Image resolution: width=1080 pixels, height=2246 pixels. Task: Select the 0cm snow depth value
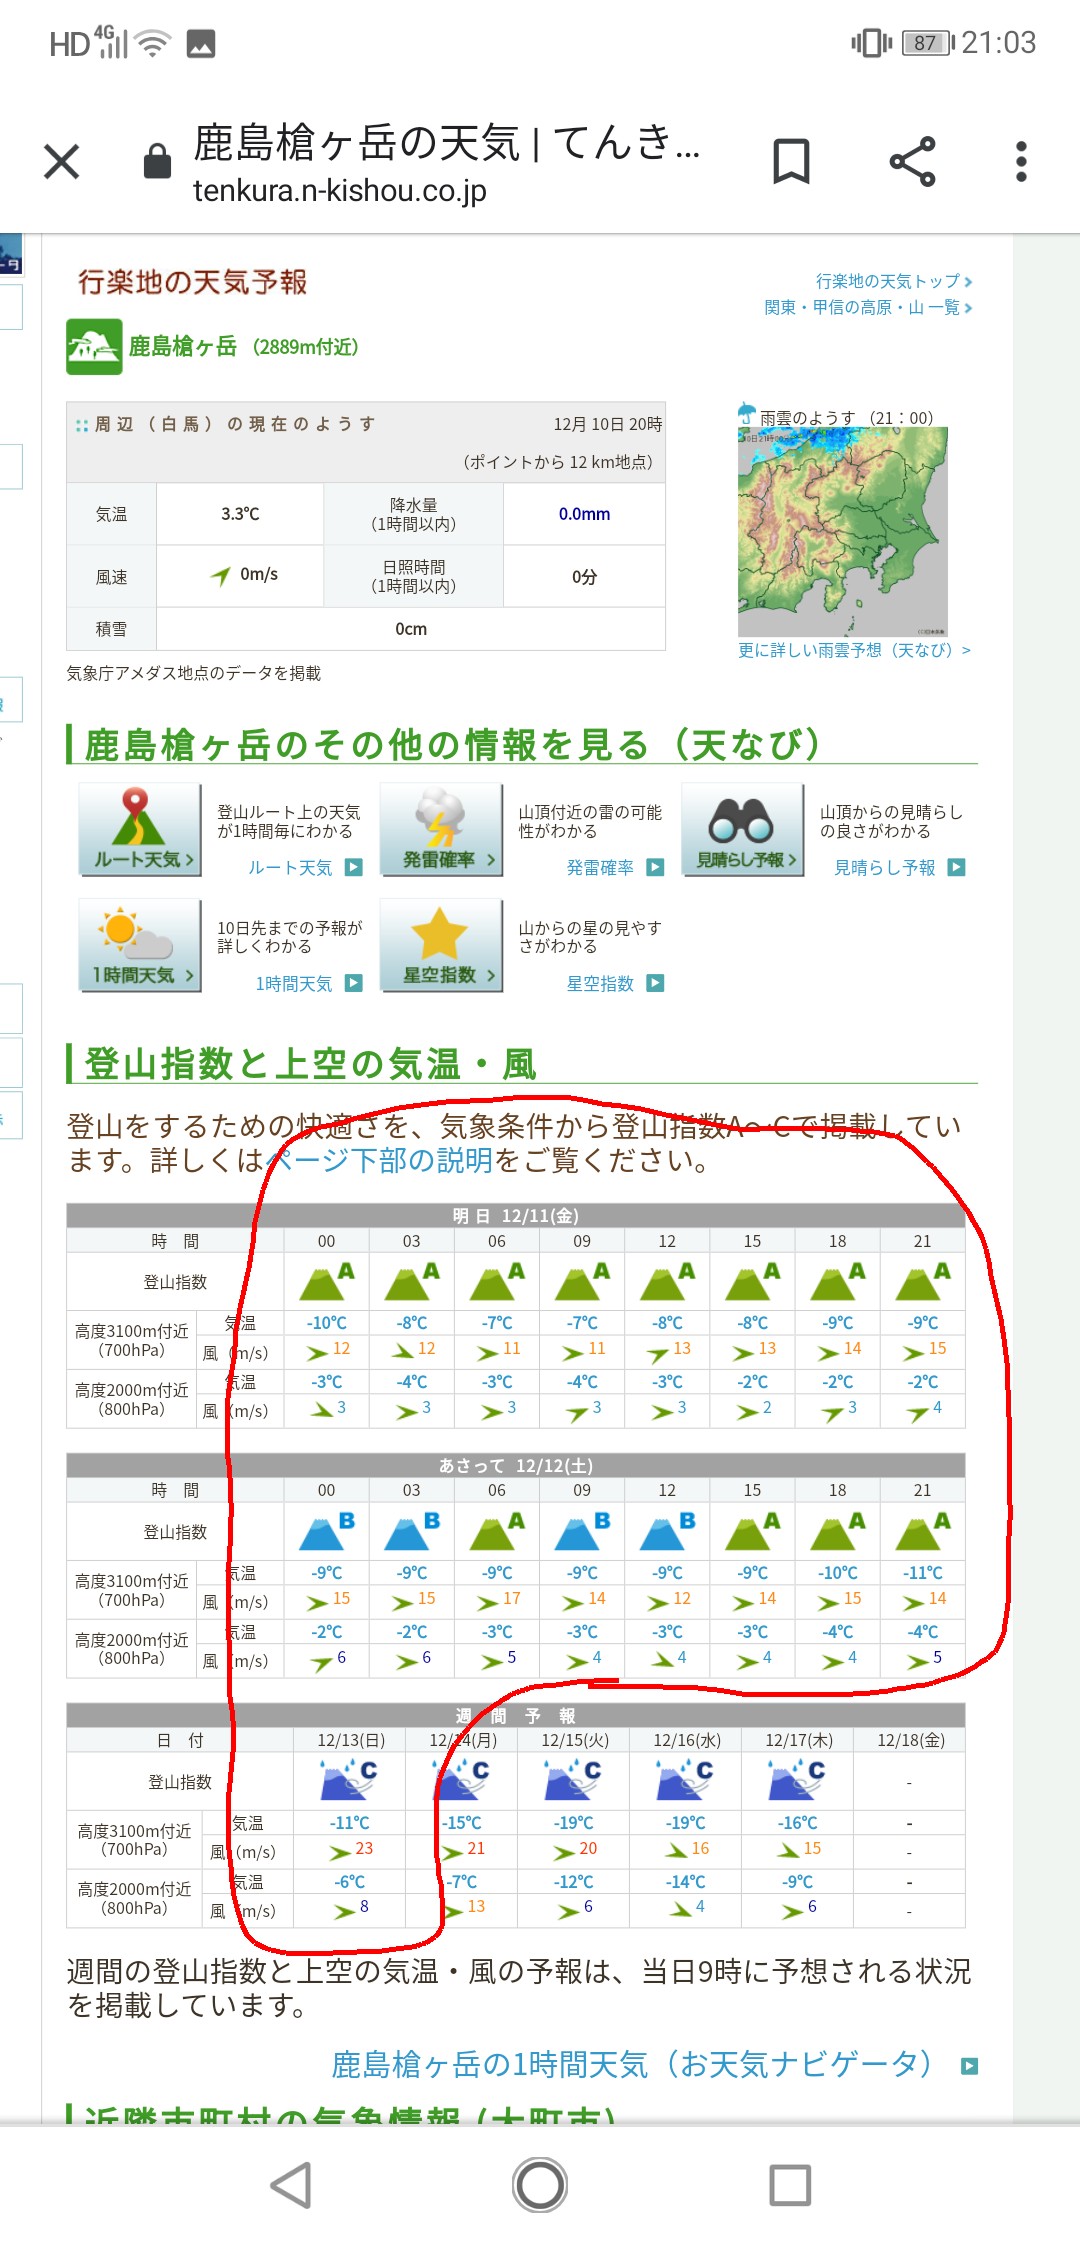click(411, 629)
